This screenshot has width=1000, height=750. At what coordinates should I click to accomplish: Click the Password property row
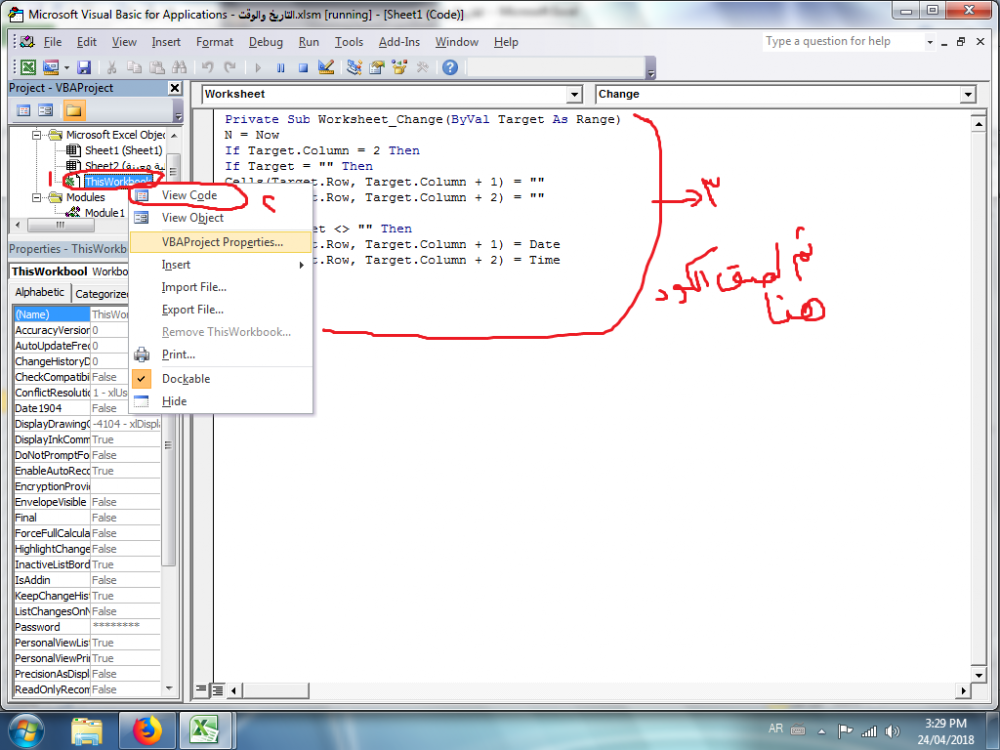coord(87,627)
